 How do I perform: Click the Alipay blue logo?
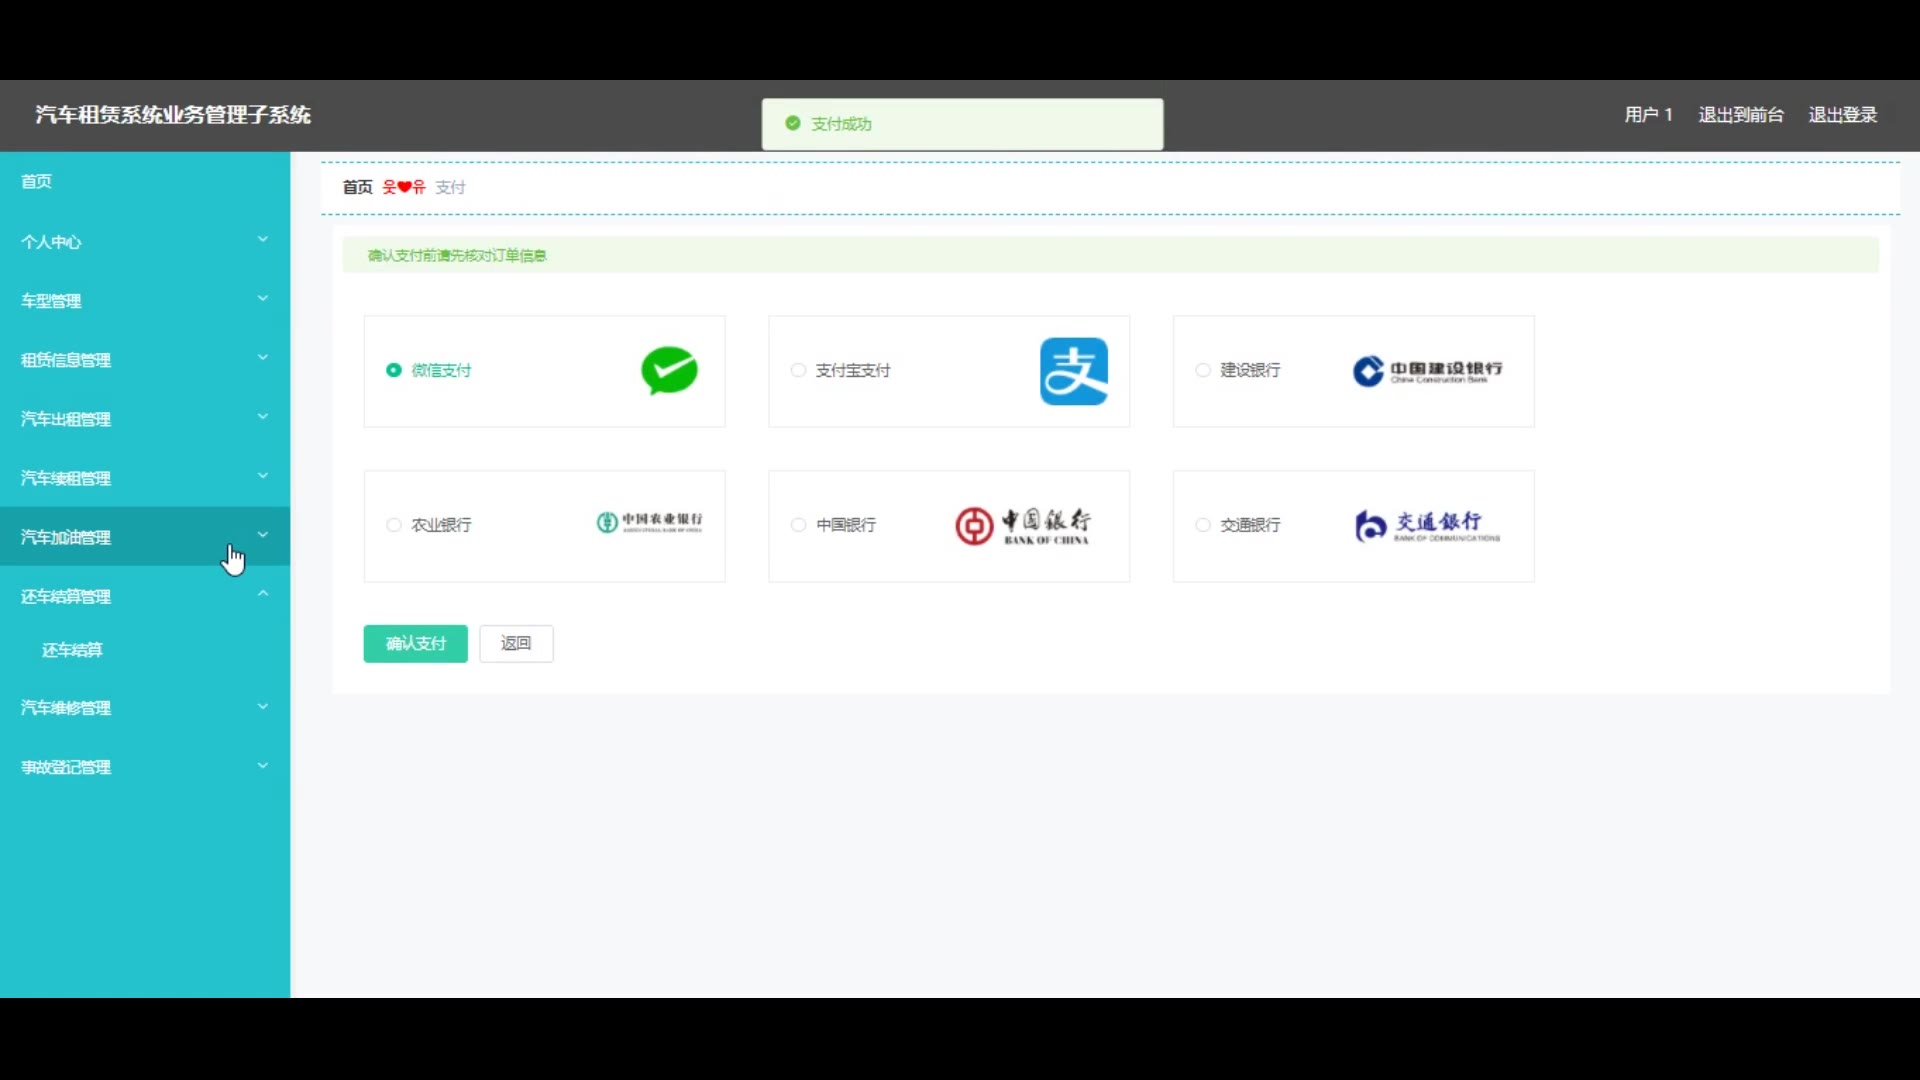click(1073, 371)
